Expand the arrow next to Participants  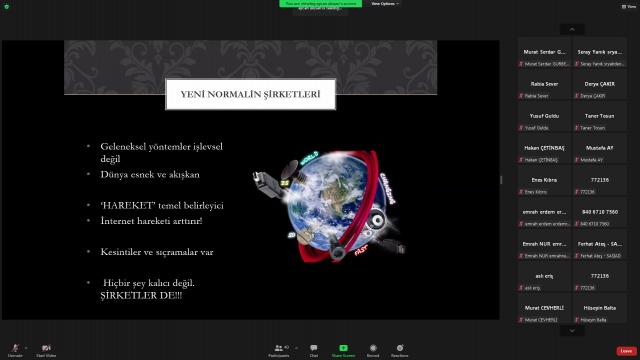[296, 348]
